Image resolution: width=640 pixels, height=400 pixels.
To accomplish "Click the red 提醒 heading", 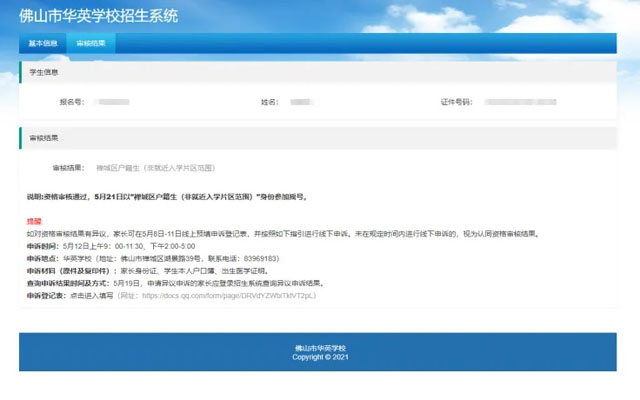I will pyautogui.click(x=34, y=220).
